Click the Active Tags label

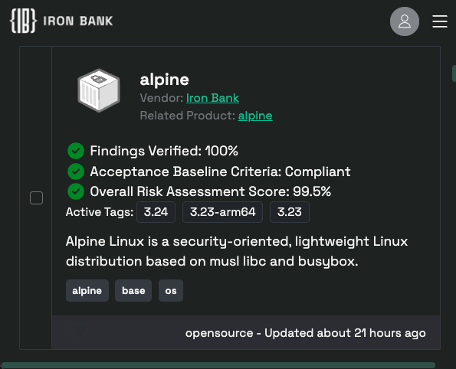click(99, 212)
